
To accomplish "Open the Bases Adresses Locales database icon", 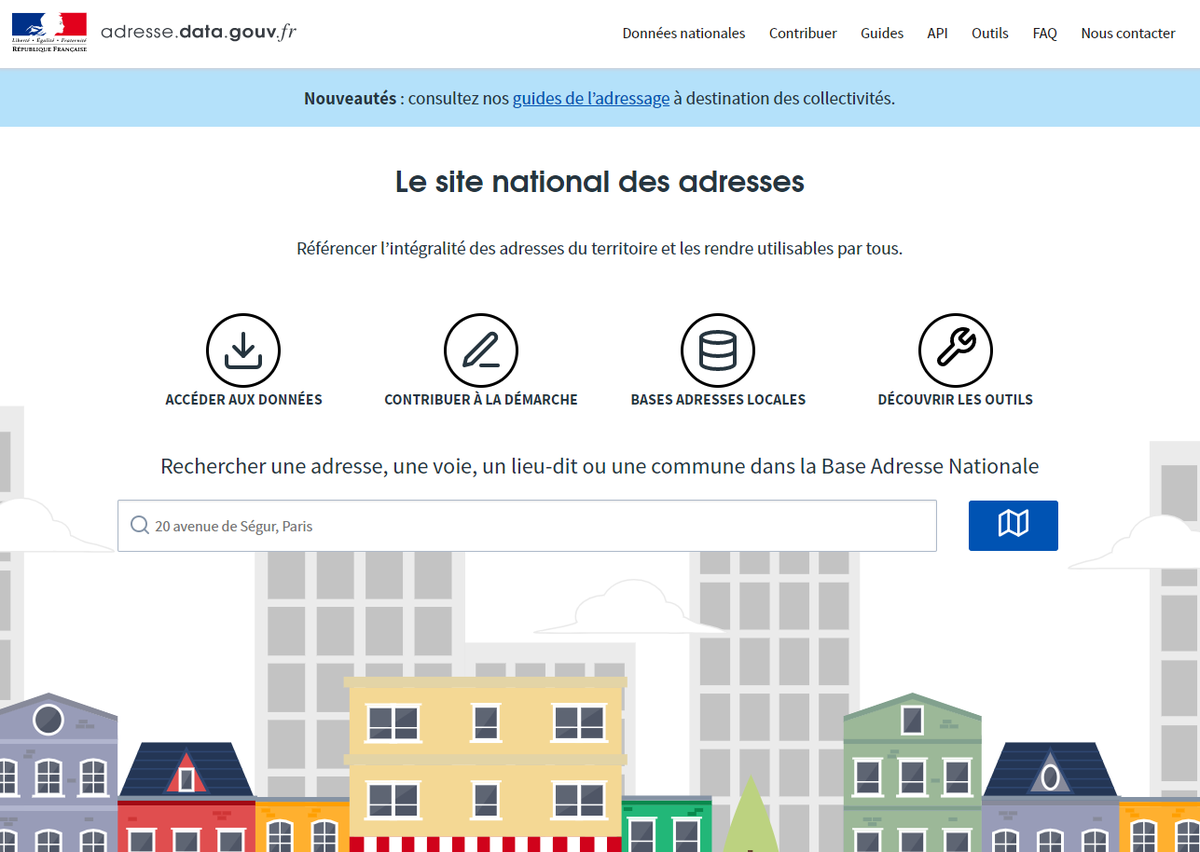I will (718, 350).
